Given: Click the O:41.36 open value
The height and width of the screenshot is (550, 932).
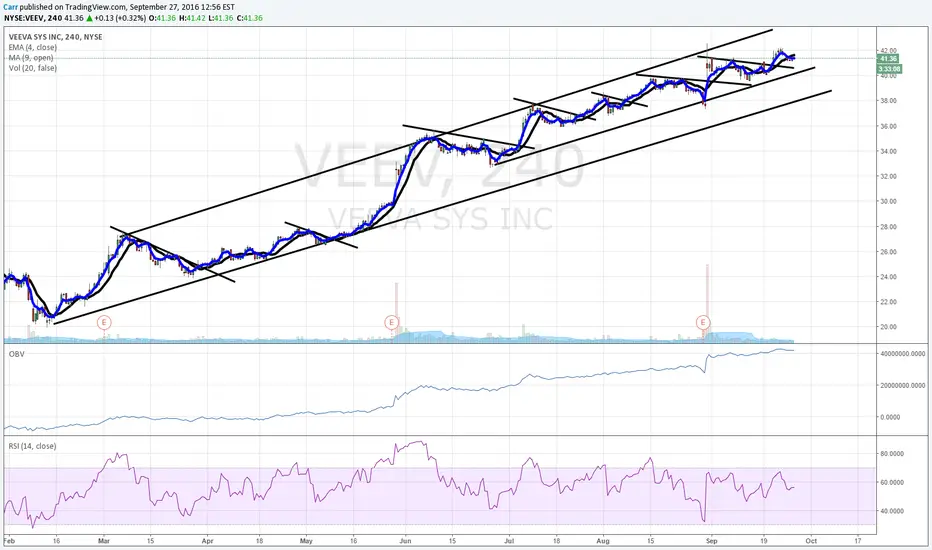Looking at the screenshot, I should (162, 18).
